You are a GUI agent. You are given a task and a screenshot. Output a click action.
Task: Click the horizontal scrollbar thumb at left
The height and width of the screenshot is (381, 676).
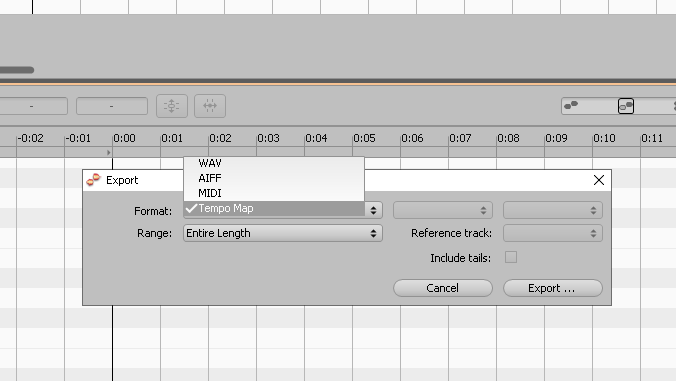click(17, 70)
